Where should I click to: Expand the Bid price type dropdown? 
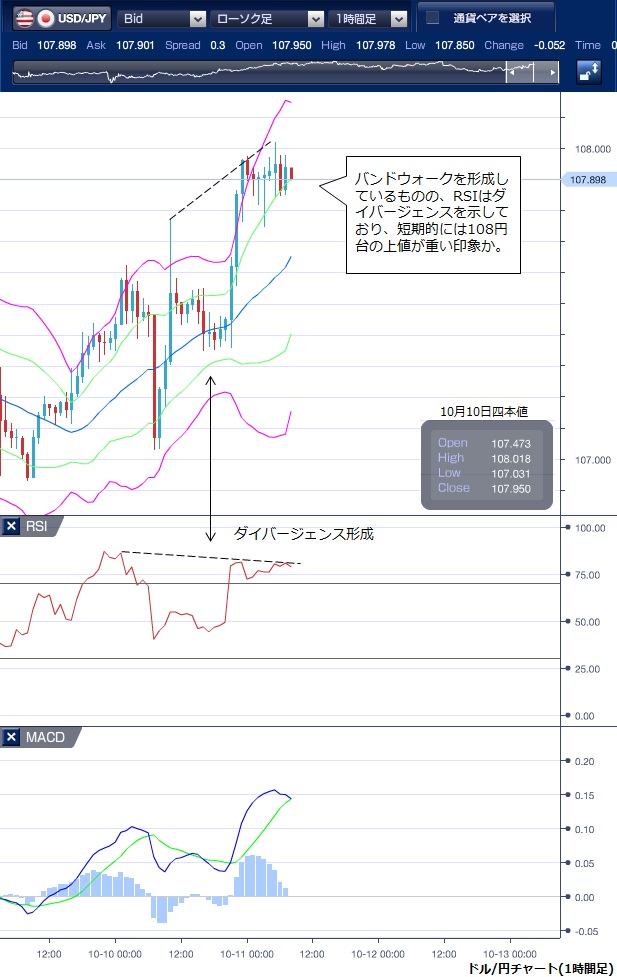pyautogui.click(x=162, y=18)
